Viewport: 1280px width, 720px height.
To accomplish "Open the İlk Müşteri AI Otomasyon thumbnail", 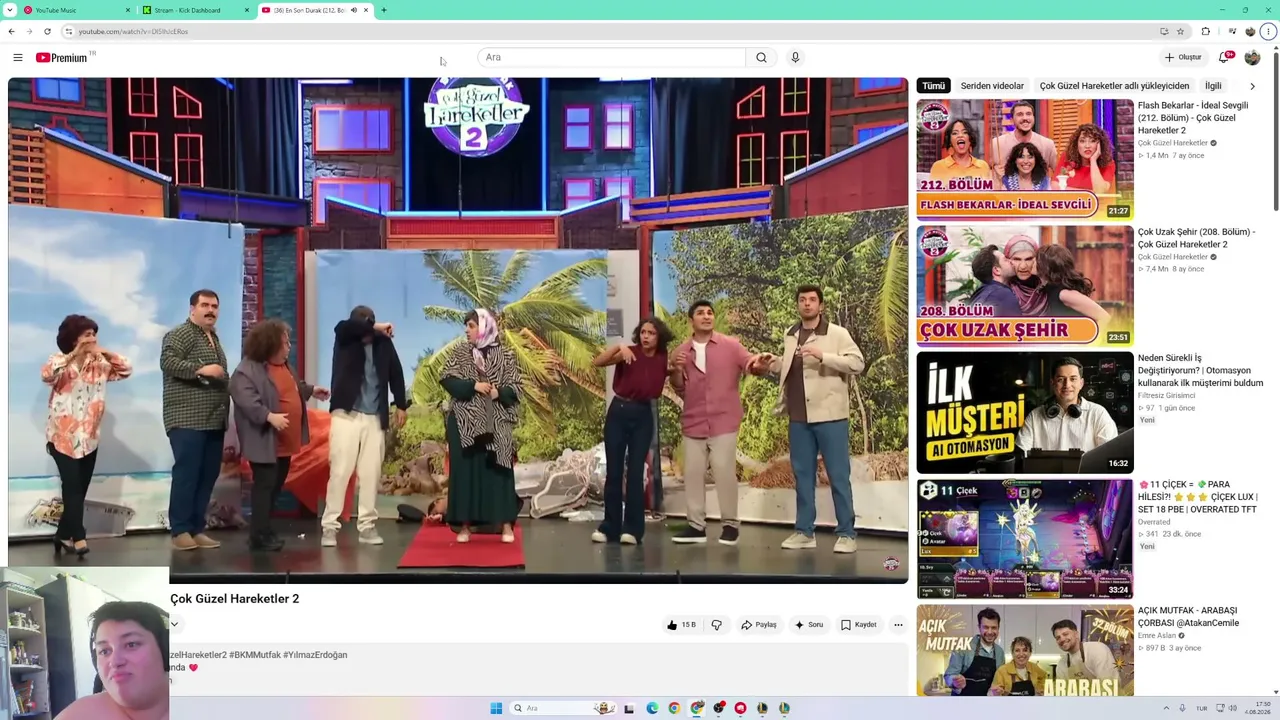I will point(1025,412).
